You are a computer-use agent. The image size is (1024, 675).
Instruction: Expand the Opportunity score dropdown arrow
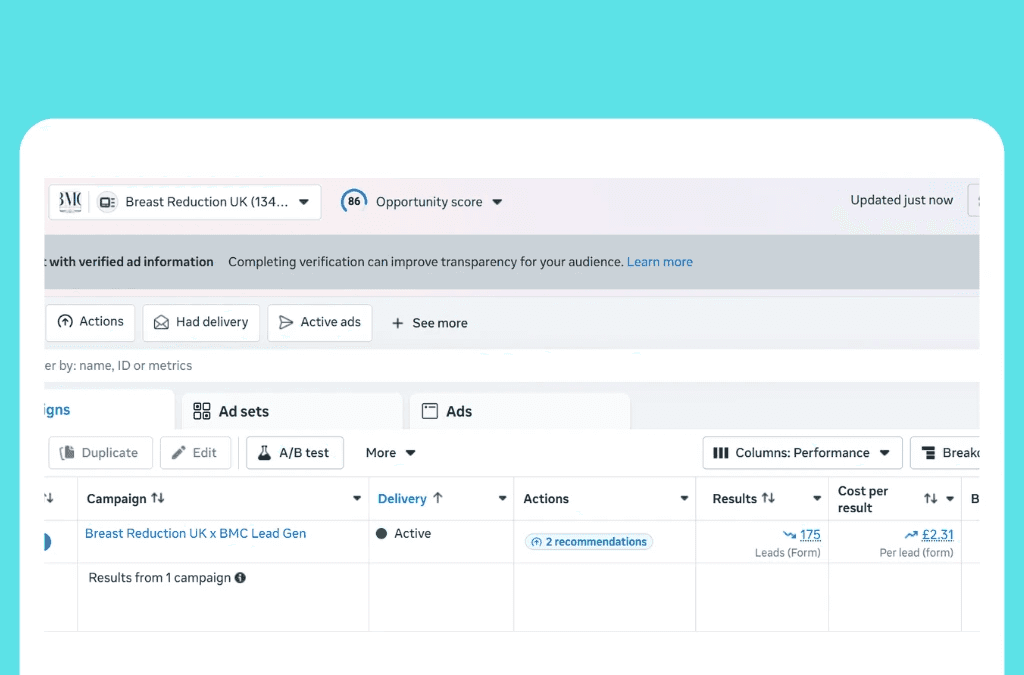tap(497, 202)
